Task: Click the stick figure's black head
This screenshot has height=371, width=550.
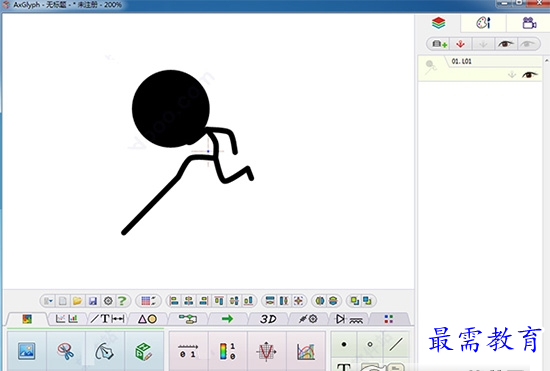Action: (170, 108)
